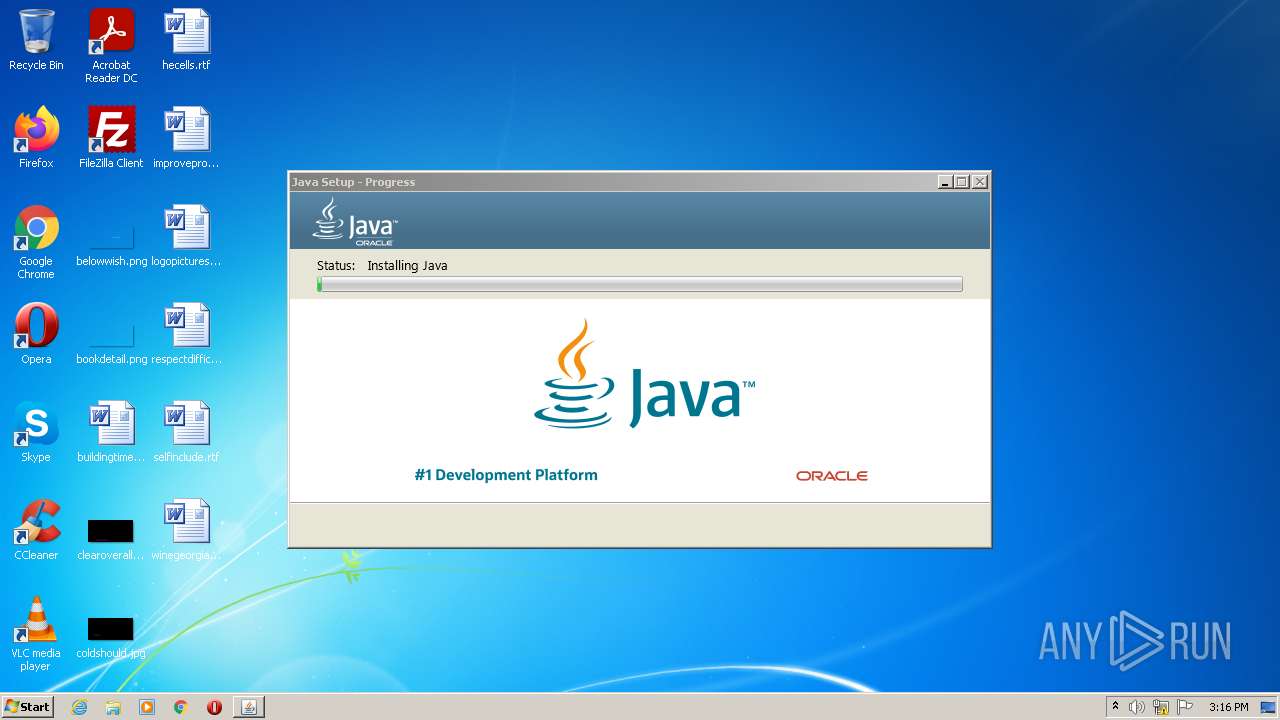Open the Google Chrome desktop shortcut
Viewport: 1280px width, 720px height.
click(x=36, y=242)
